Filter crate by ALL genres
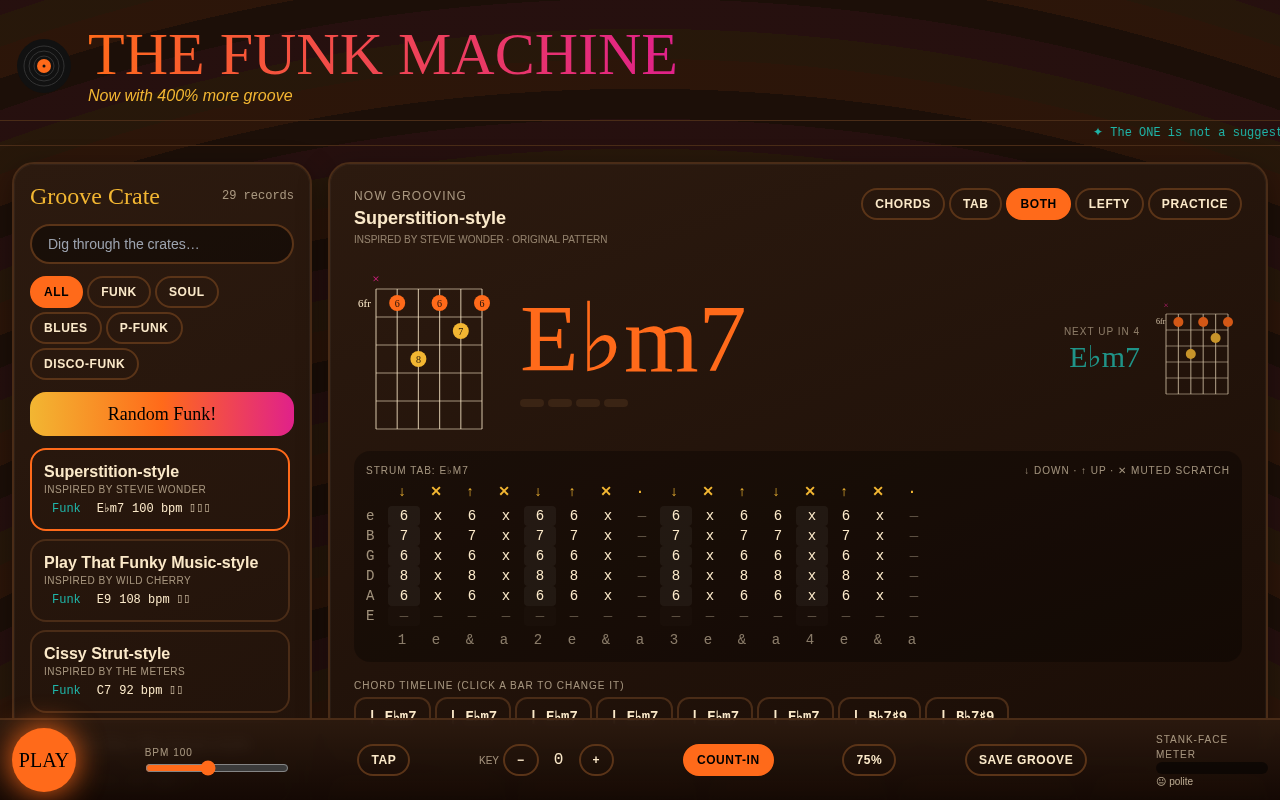 (56, 292)
